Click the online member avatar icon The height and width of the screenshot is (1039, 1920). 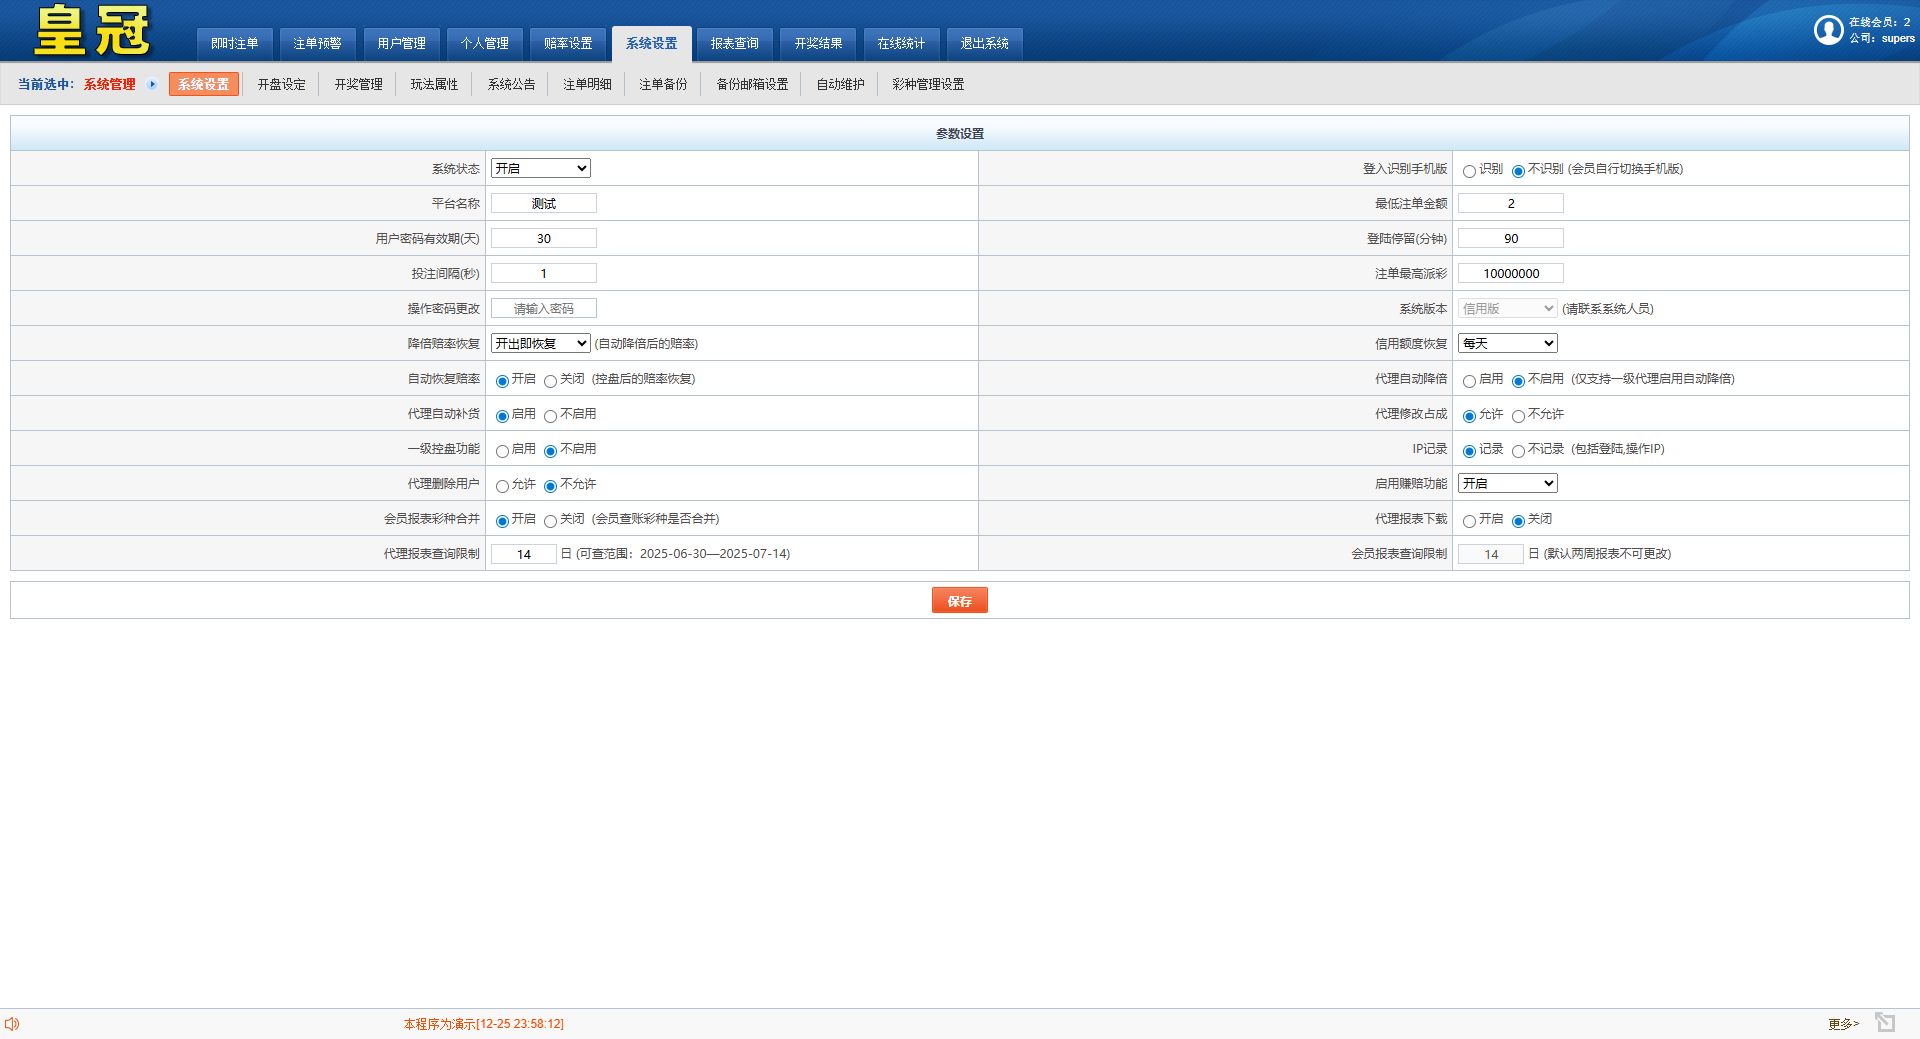1829,30
